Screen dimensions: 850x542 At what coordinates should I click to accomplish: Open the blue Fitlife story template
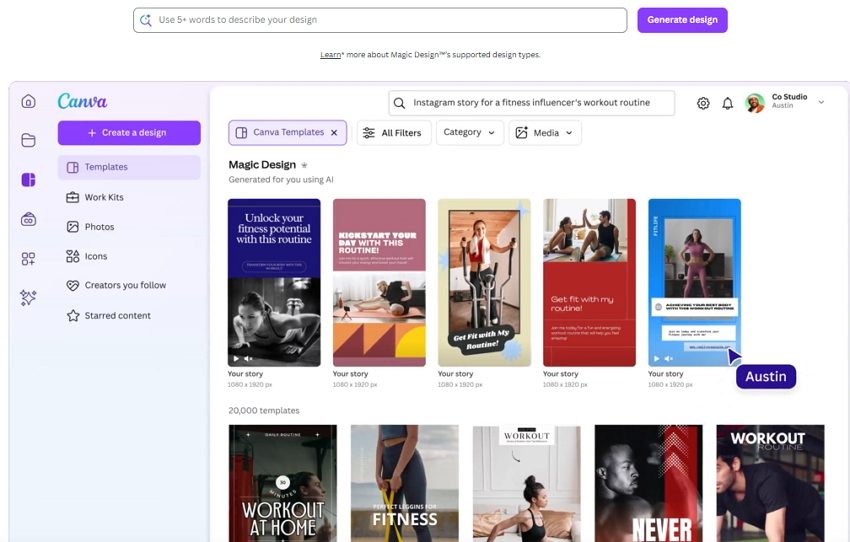[x=694, y=282]
